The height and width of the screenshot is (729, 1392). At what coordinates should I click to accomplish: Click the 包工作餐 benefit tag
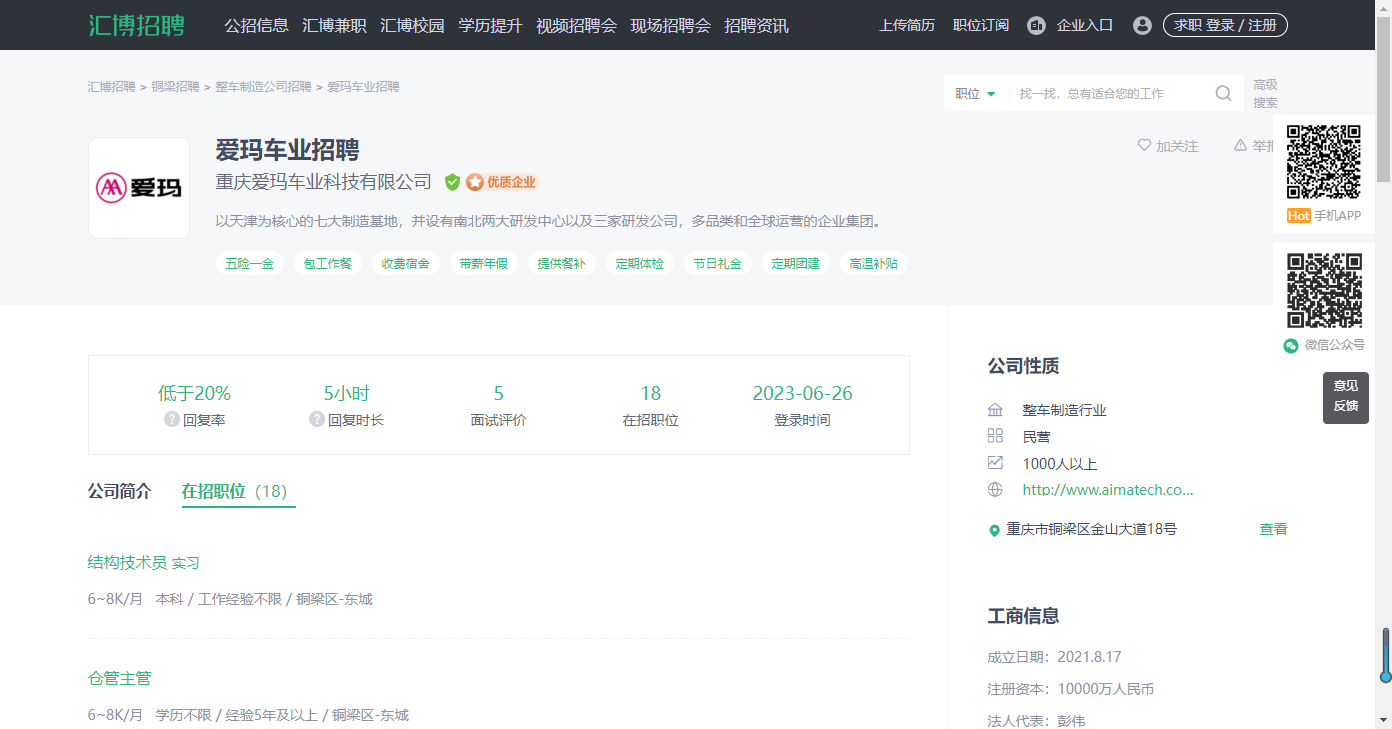328,264
